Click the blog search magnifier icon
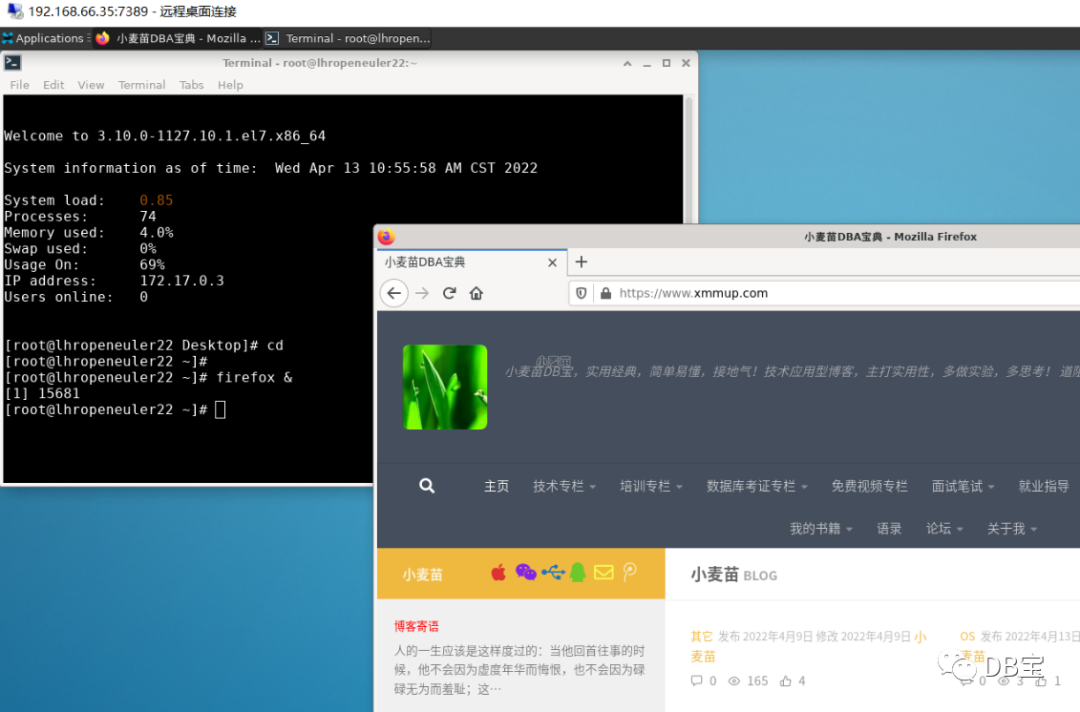1080x712 pixels. pos(427,485)
